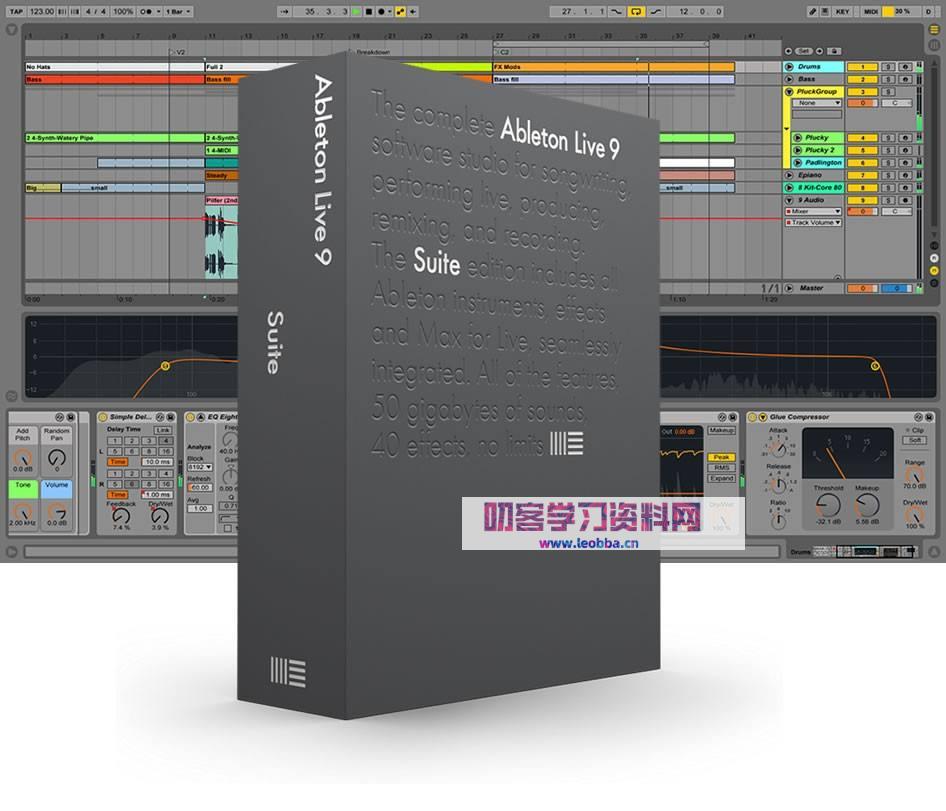Adjust the Glue Compressor Threshold knob

click(x=828, y=504)
